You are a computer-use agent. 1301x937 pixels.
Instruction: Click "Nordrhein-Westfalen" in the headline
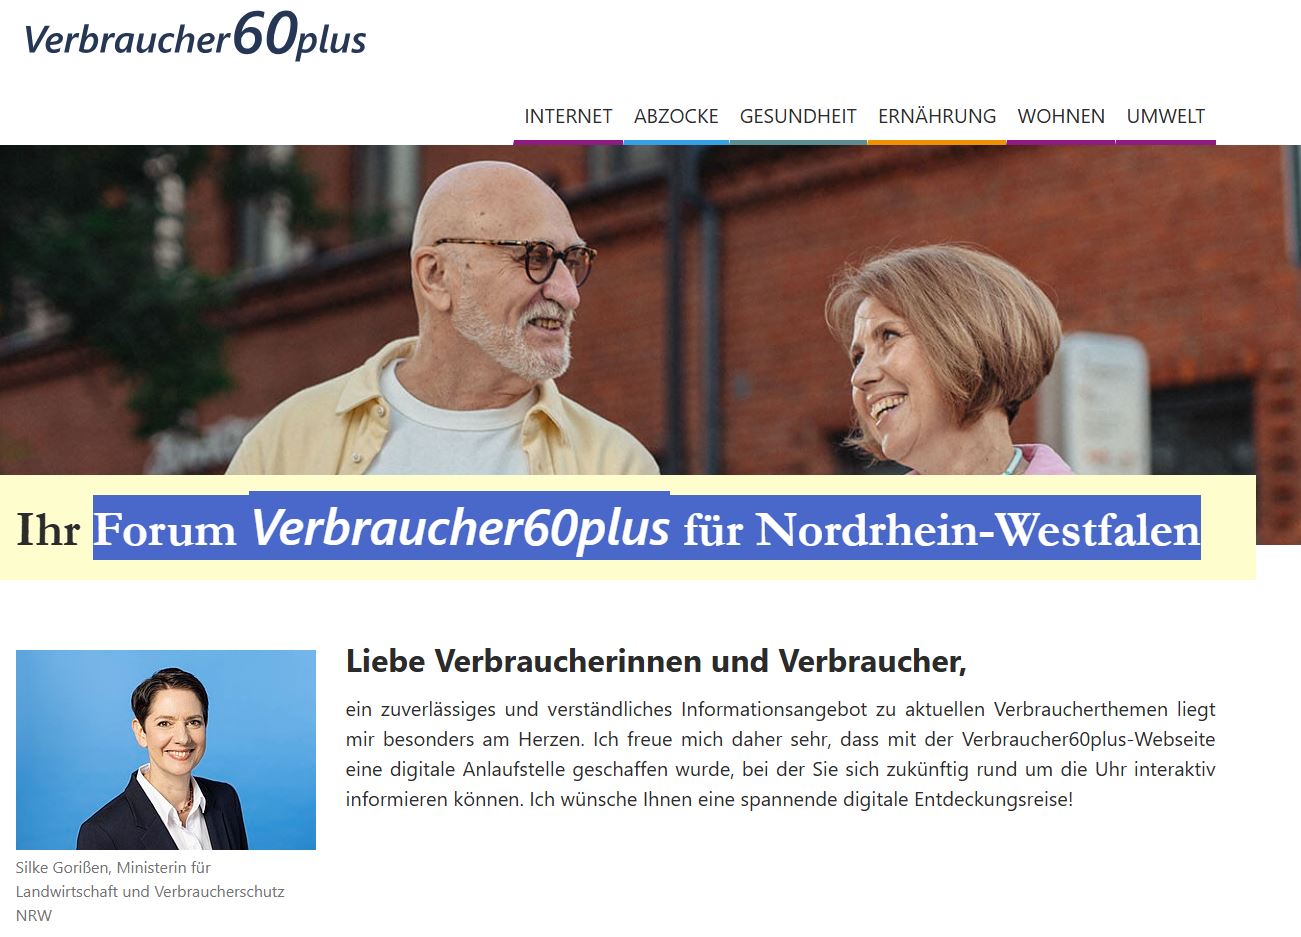pyautogui.click(x=977, y=530)
